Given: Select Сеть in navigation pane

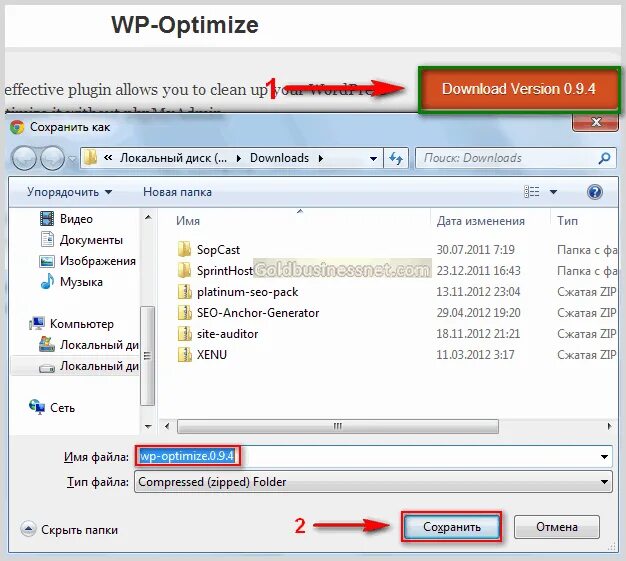Looking at the screenshot, I should coord(62,408).
